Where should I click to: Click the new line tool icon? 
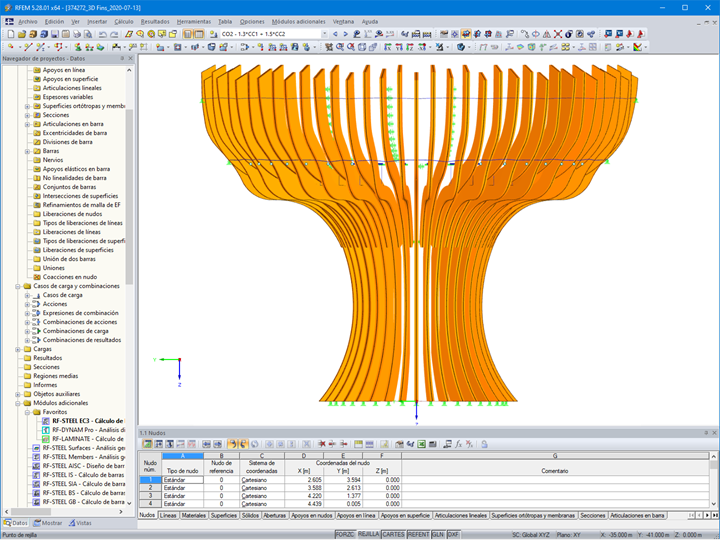tap(28, 47)
